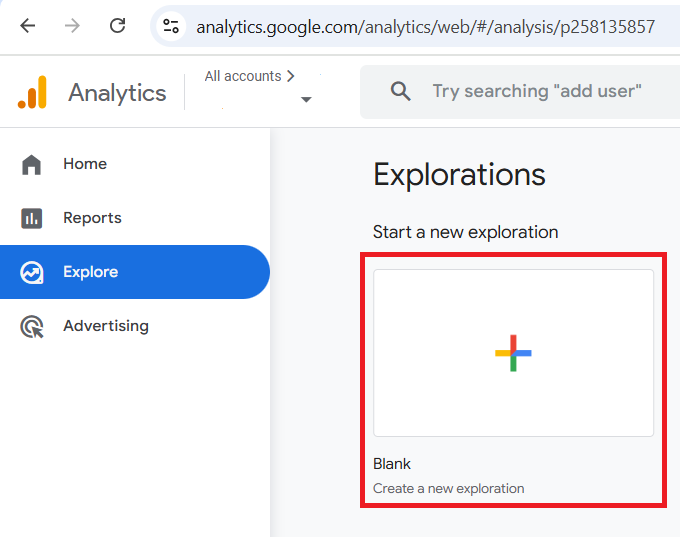
Task: Open the All accounts breadcrumb
Action: [249, 76]
